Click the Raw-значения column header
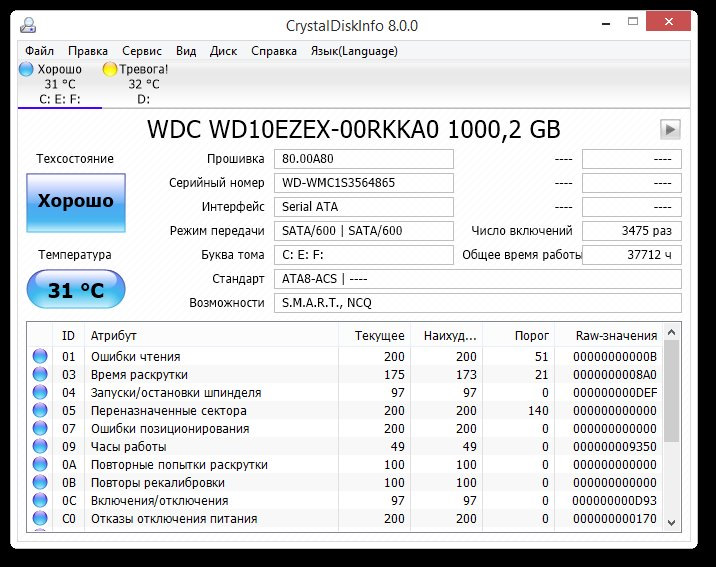The image size is (716, 567). coord(608,336)
